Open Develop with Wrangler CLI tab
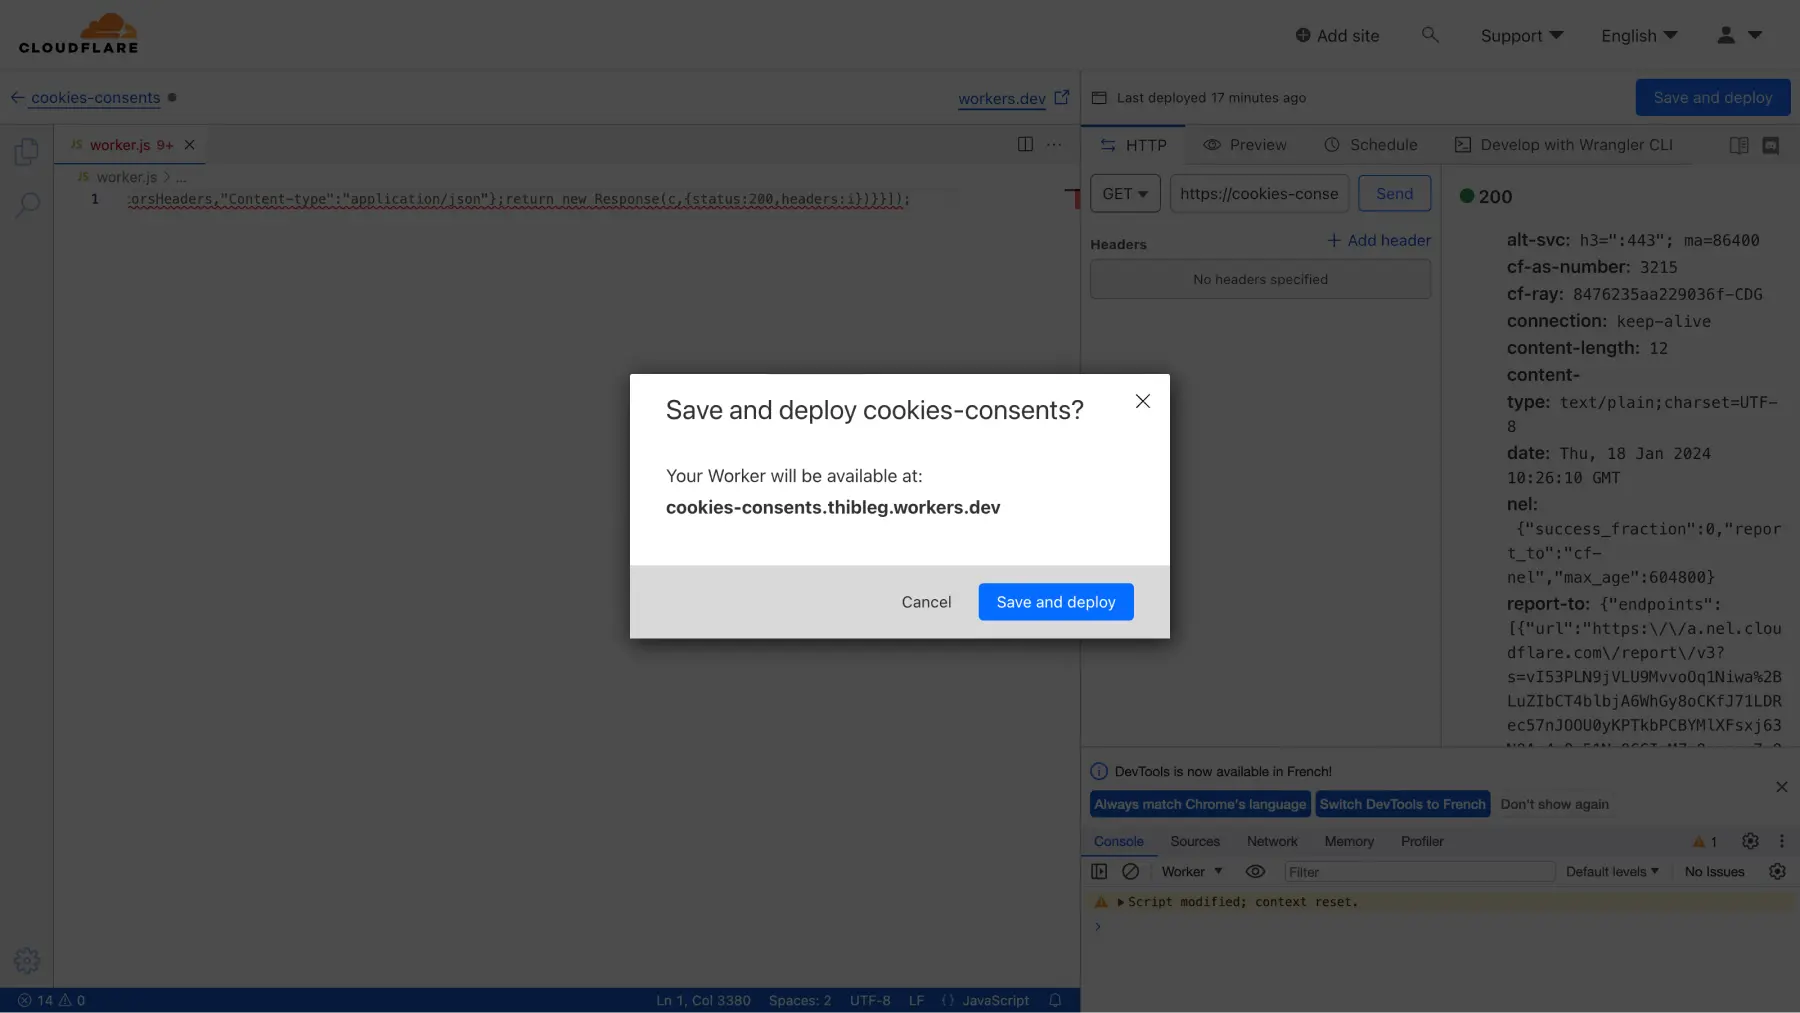The image size is (1800, 1013). point(1563,145)
